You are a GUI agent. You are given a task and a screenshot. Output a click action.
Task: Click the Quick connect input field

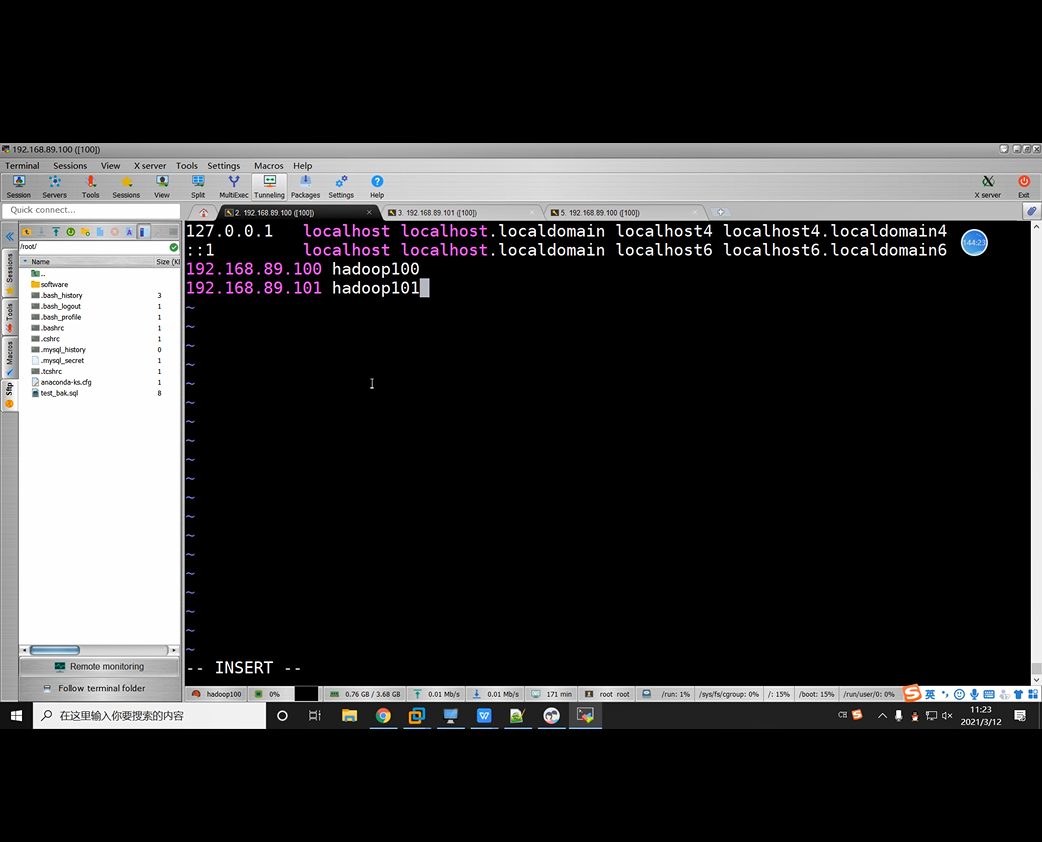click(91, 210)
